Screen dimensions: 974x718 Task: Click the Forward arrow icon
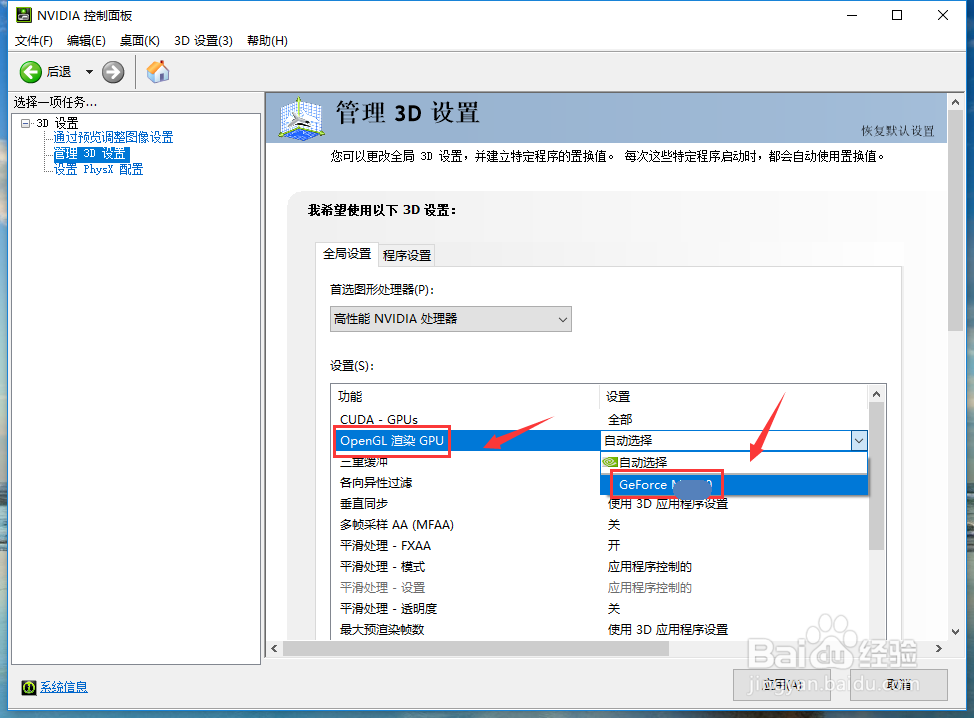click(113, 72)
